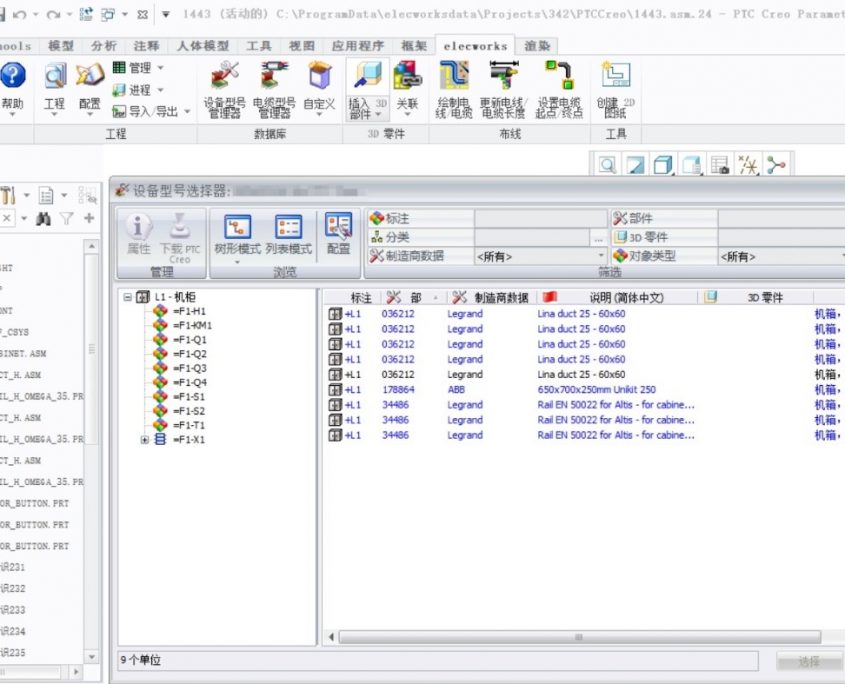
Task: Click the list show icon in model tree
Action: 46,195
